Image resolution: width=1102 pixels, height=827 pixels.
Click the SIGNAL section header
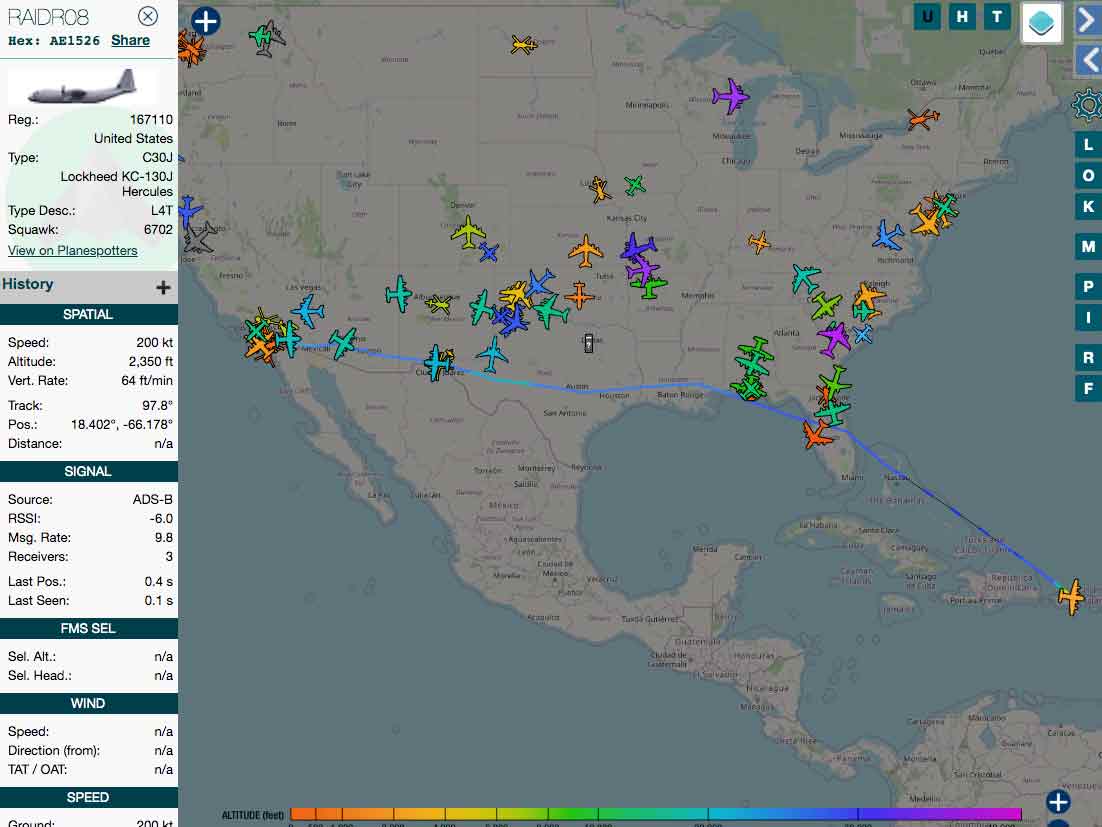[x=89, y=471]
